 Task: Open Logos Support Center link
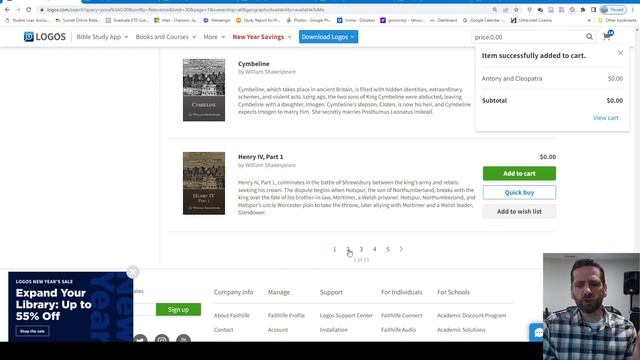click(x=346, y=316)
